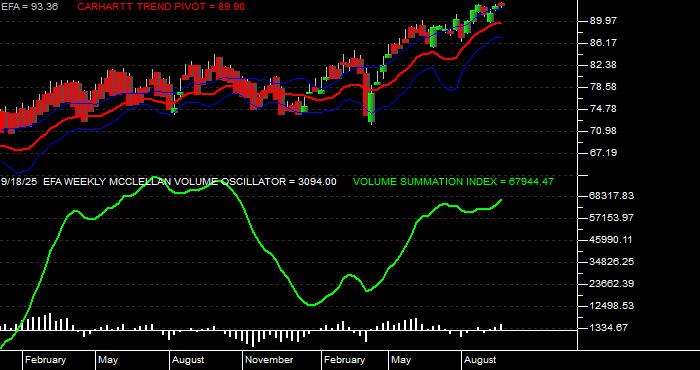Click the last August label on the time axis
Viewport: 700px width, 370px height.
point(480,360)
